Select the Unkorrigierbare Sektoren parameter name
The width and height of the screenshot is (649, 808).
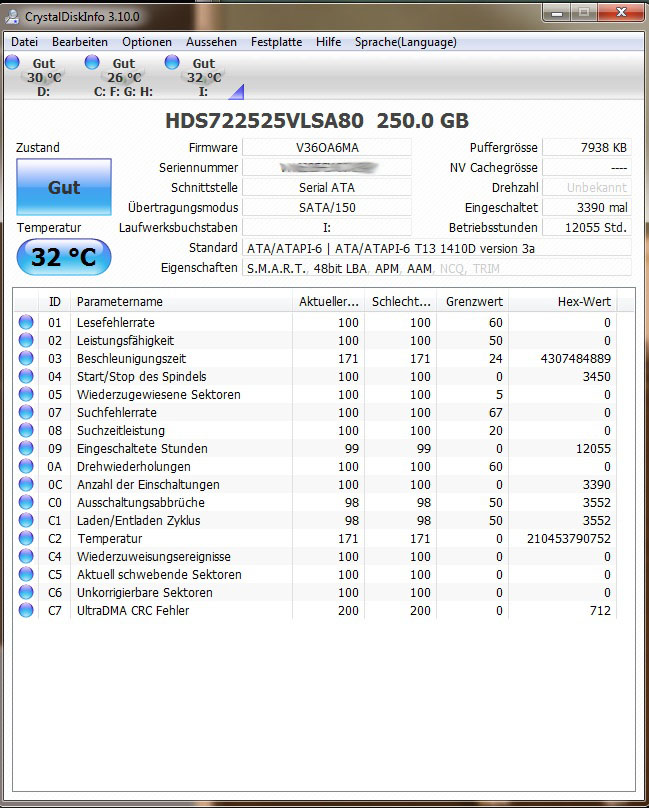point(145,593)
